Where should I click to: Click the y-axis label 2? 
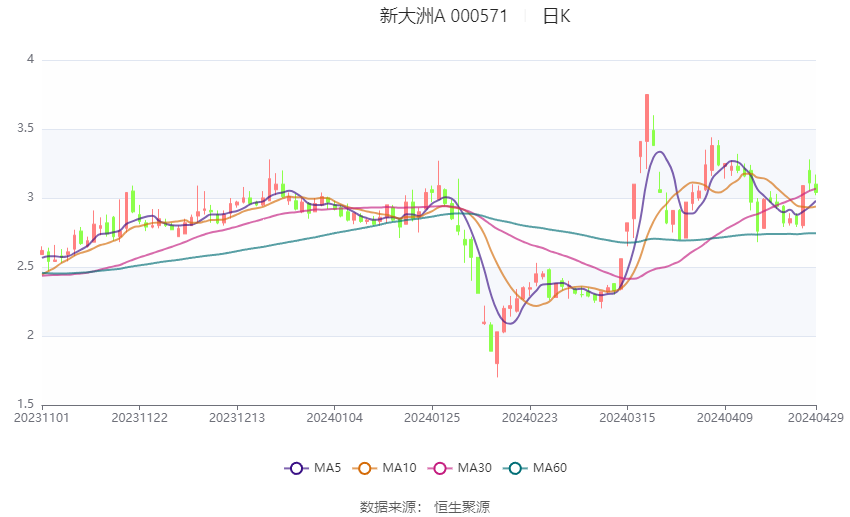tap(30, 335)
